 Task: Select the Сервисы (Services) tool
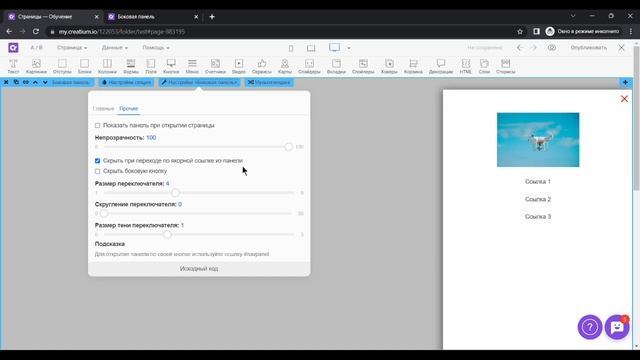[262, 66]
